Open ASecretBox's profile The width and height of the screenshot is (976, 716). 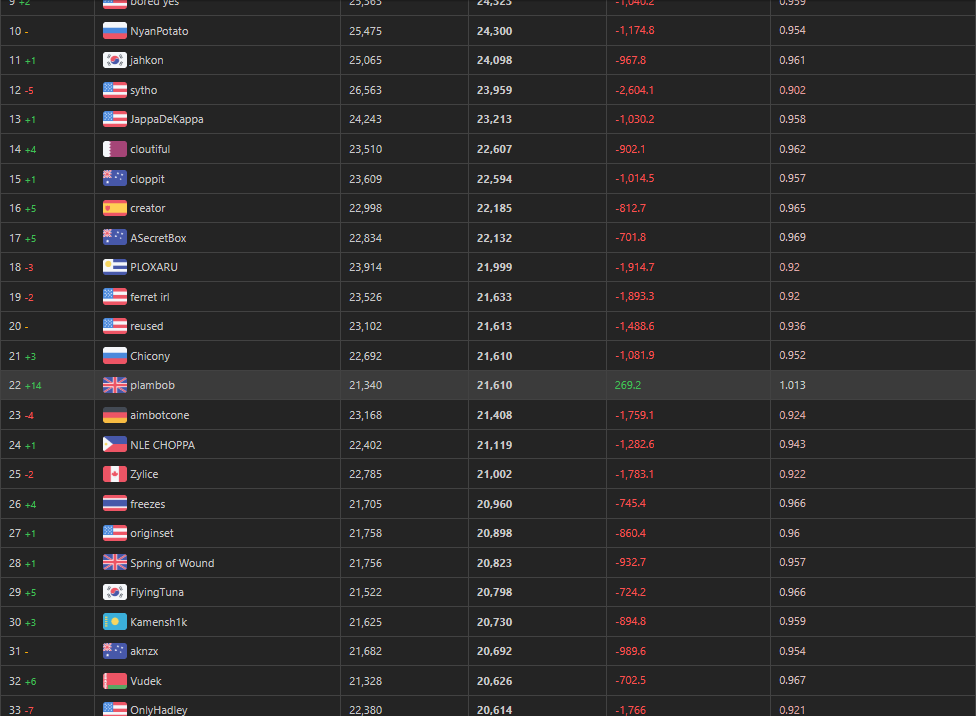[158, 238]
